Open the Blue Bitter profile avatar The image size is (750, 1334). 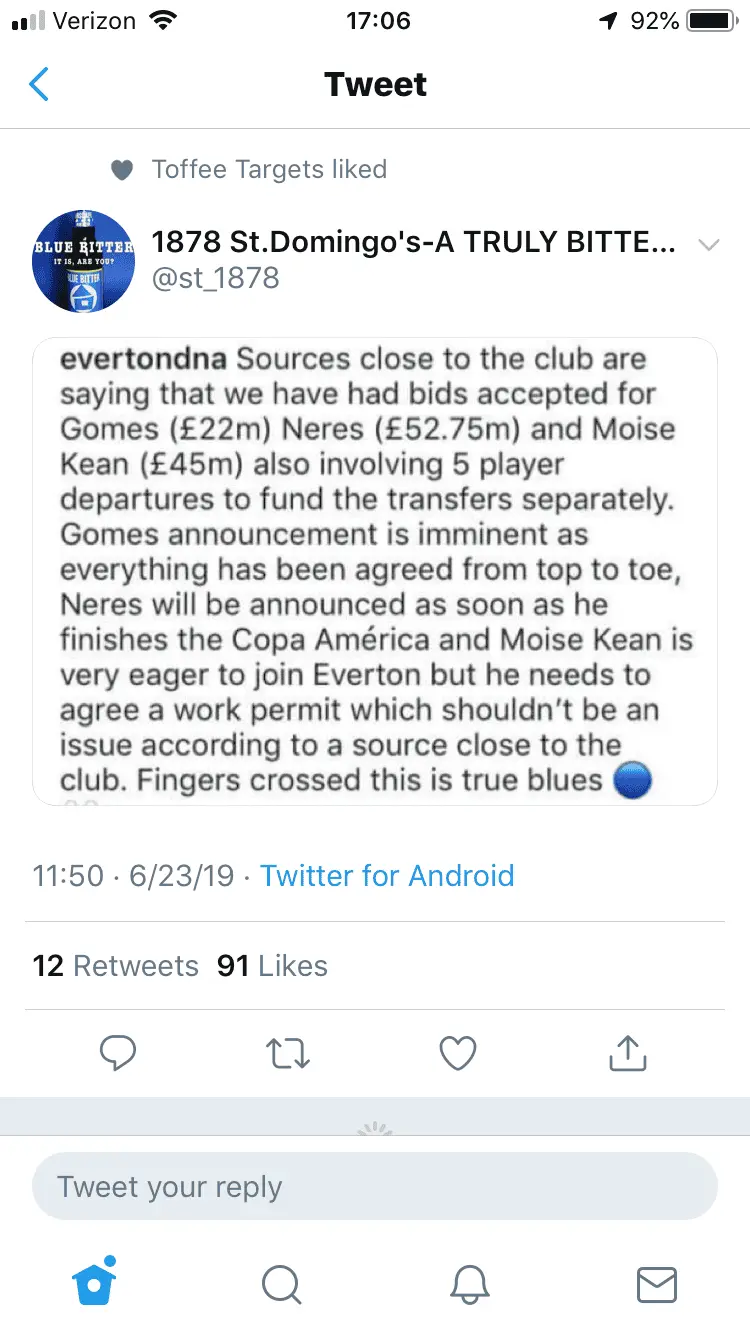pyautogui.click(x=83, y=261)
